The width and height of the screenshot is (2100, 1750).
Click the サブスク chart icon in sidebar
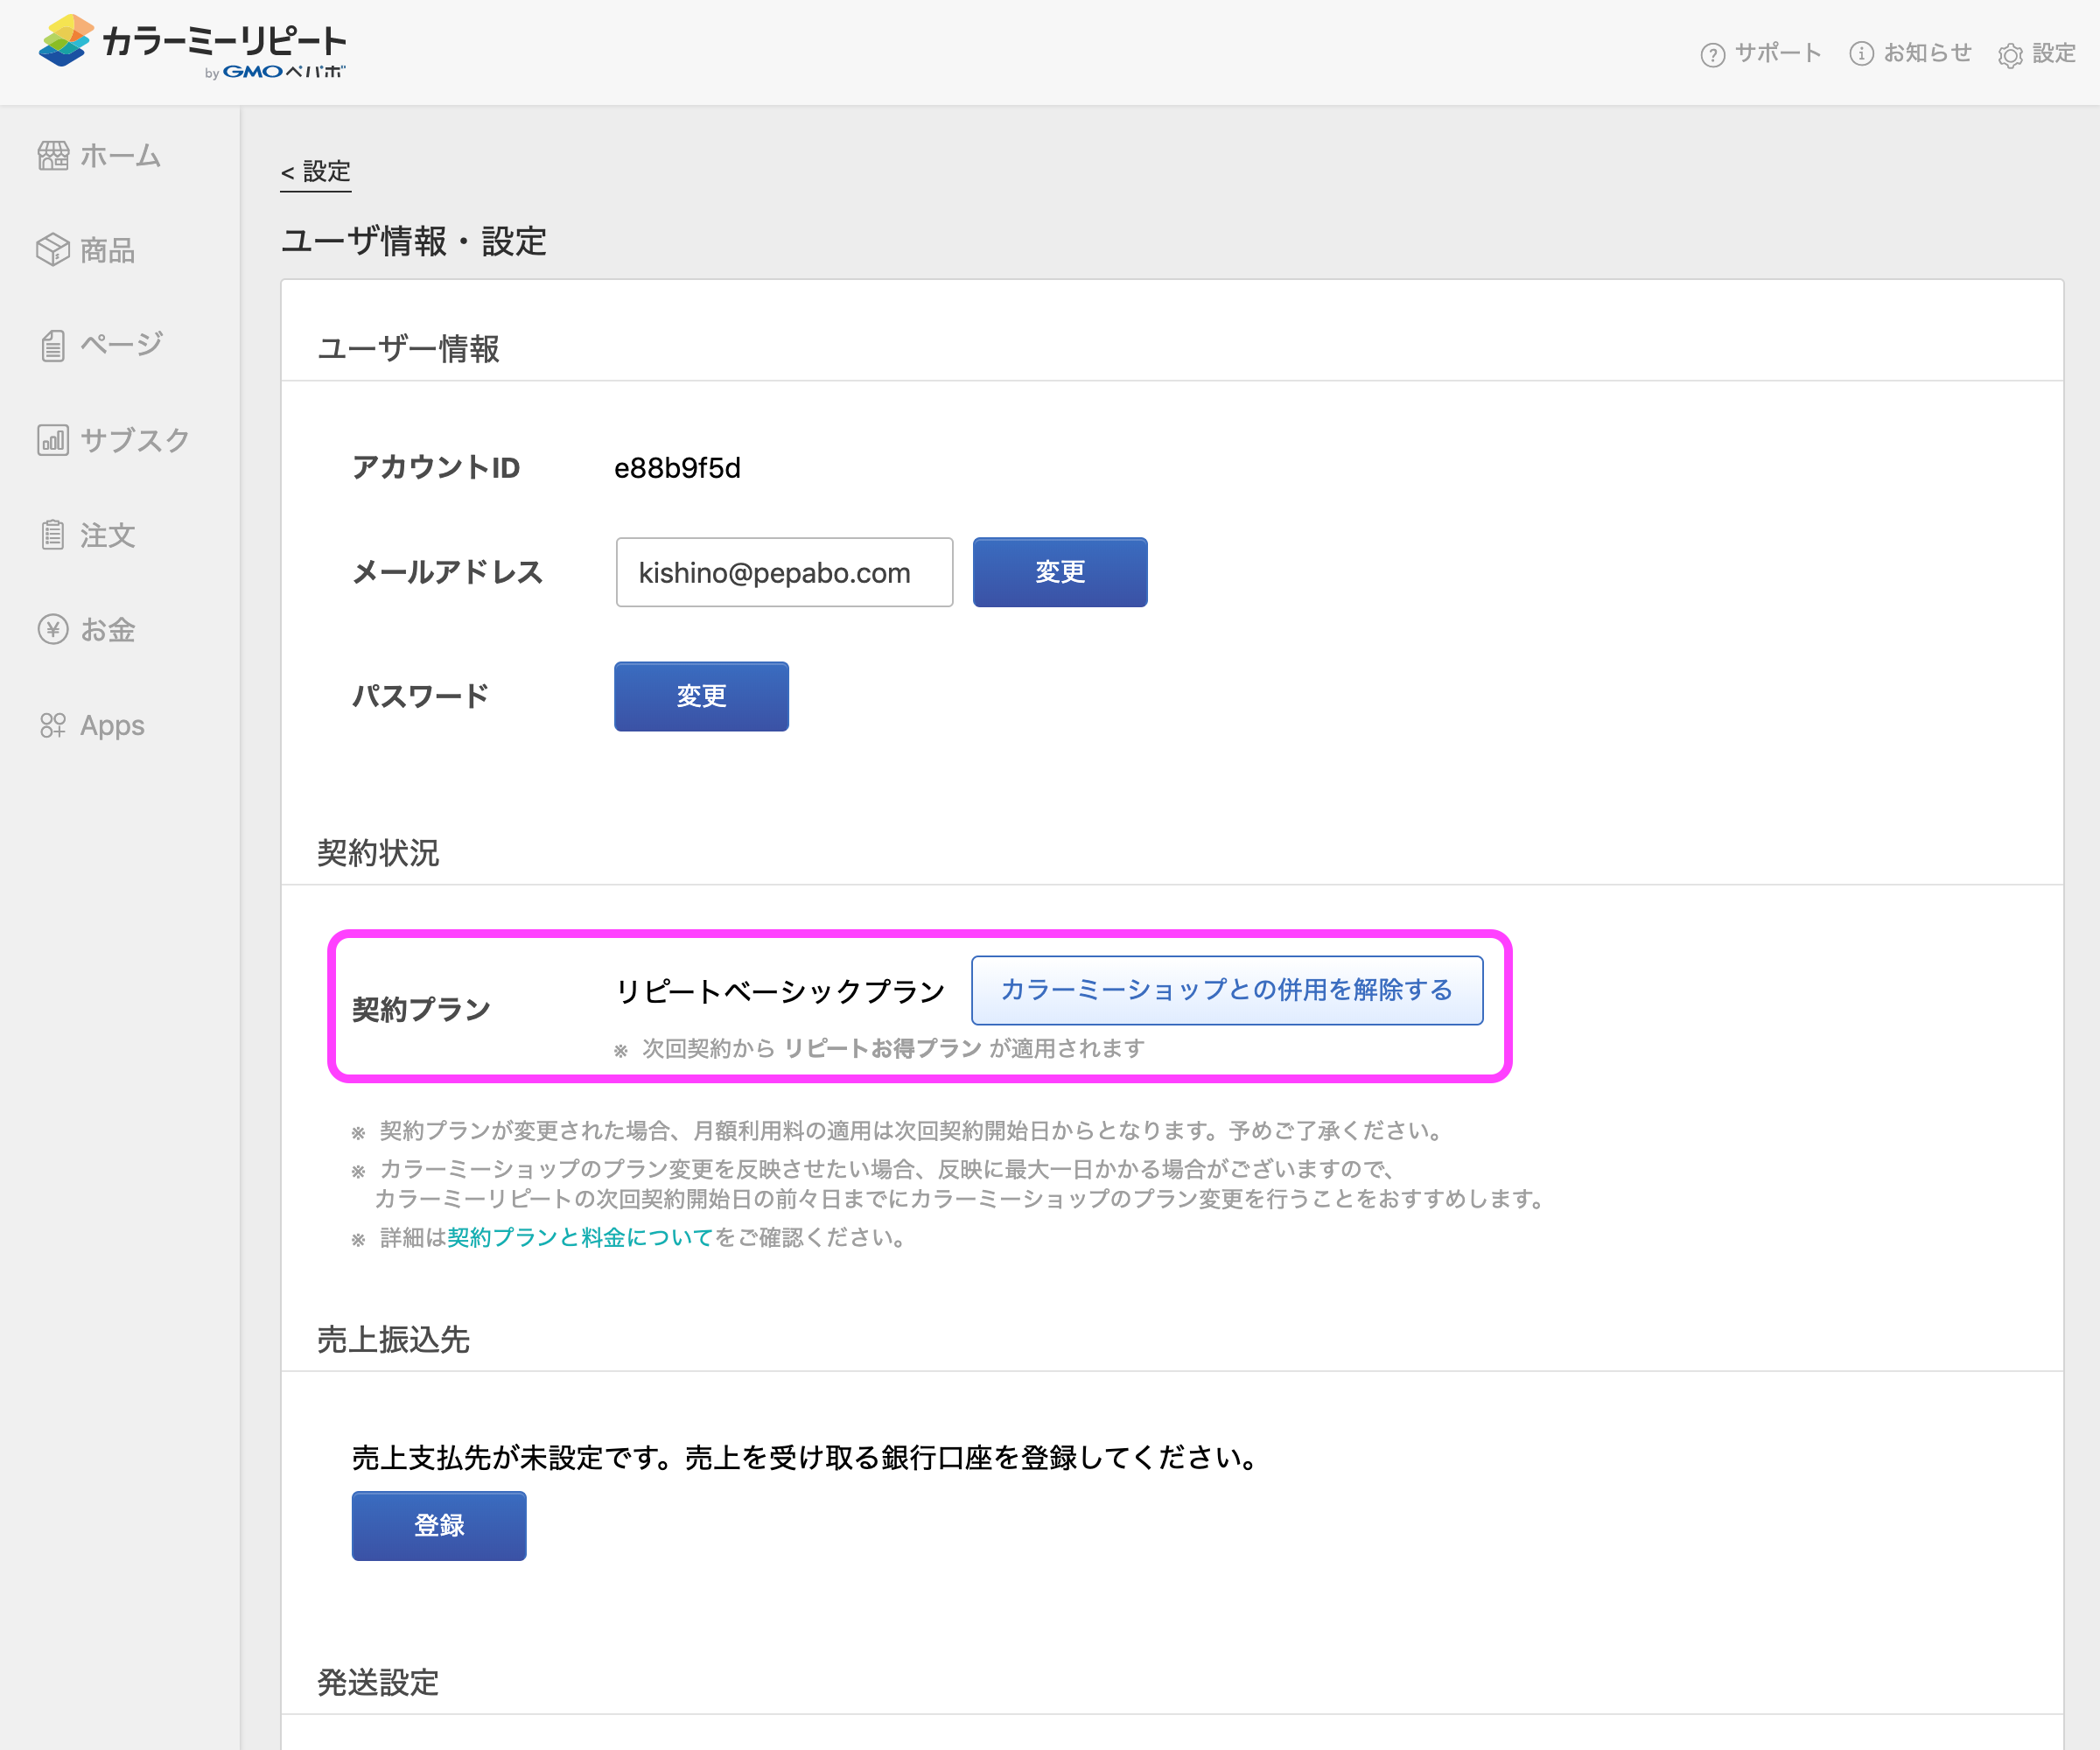53,440
